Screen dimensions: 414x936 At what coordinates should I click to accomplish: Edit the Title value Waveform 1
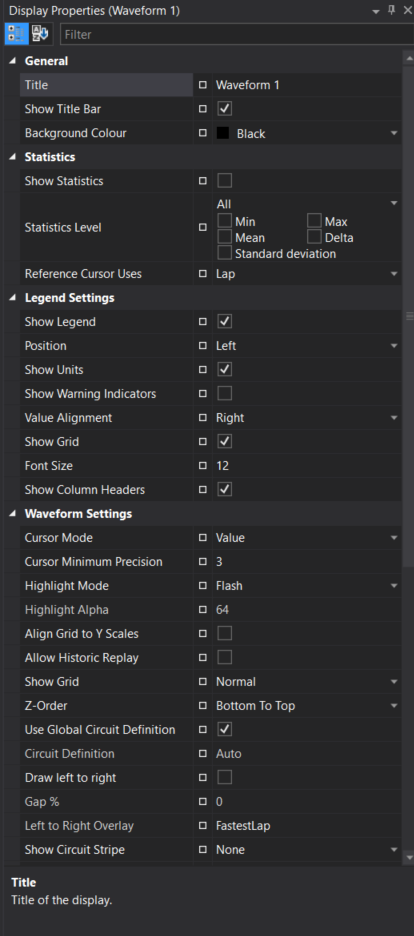pyautogui.click(x=307, y=85)
